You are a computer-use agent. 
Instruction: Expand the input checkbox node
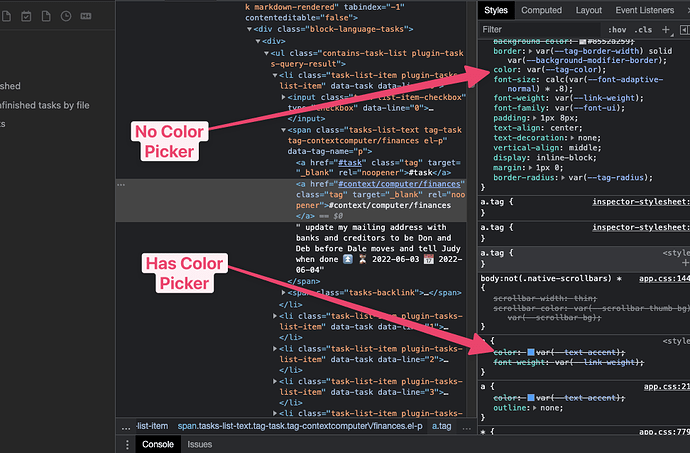283,97
